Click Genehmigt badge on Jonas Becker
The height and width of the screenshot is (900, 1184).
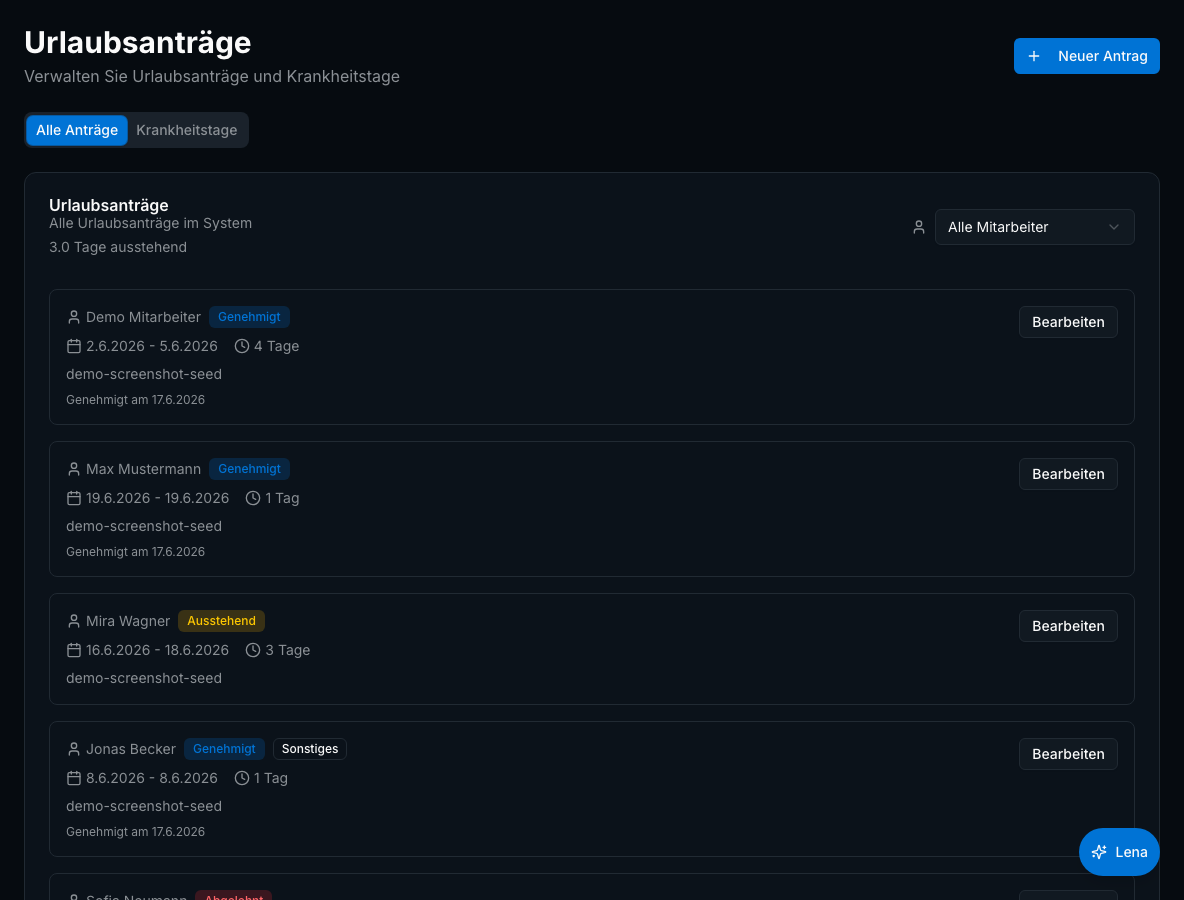224,749
